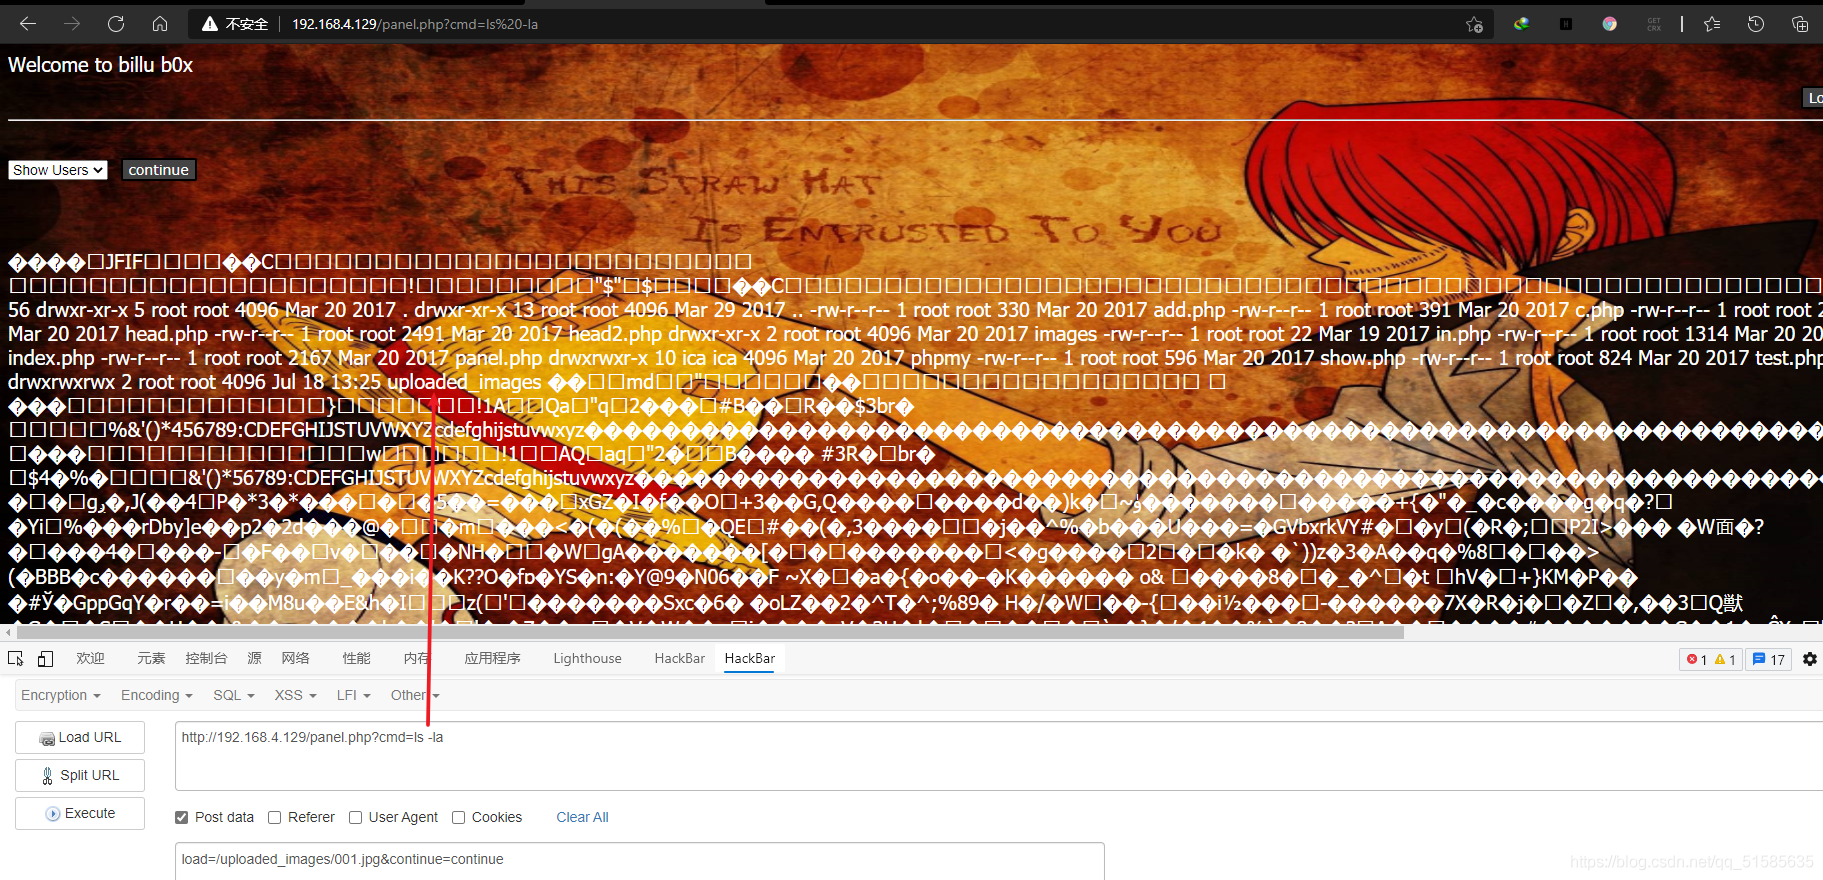Switch to the 源 DevTools tab
The width and height of the screenshot is (1823, 880).
coord(255,658)
